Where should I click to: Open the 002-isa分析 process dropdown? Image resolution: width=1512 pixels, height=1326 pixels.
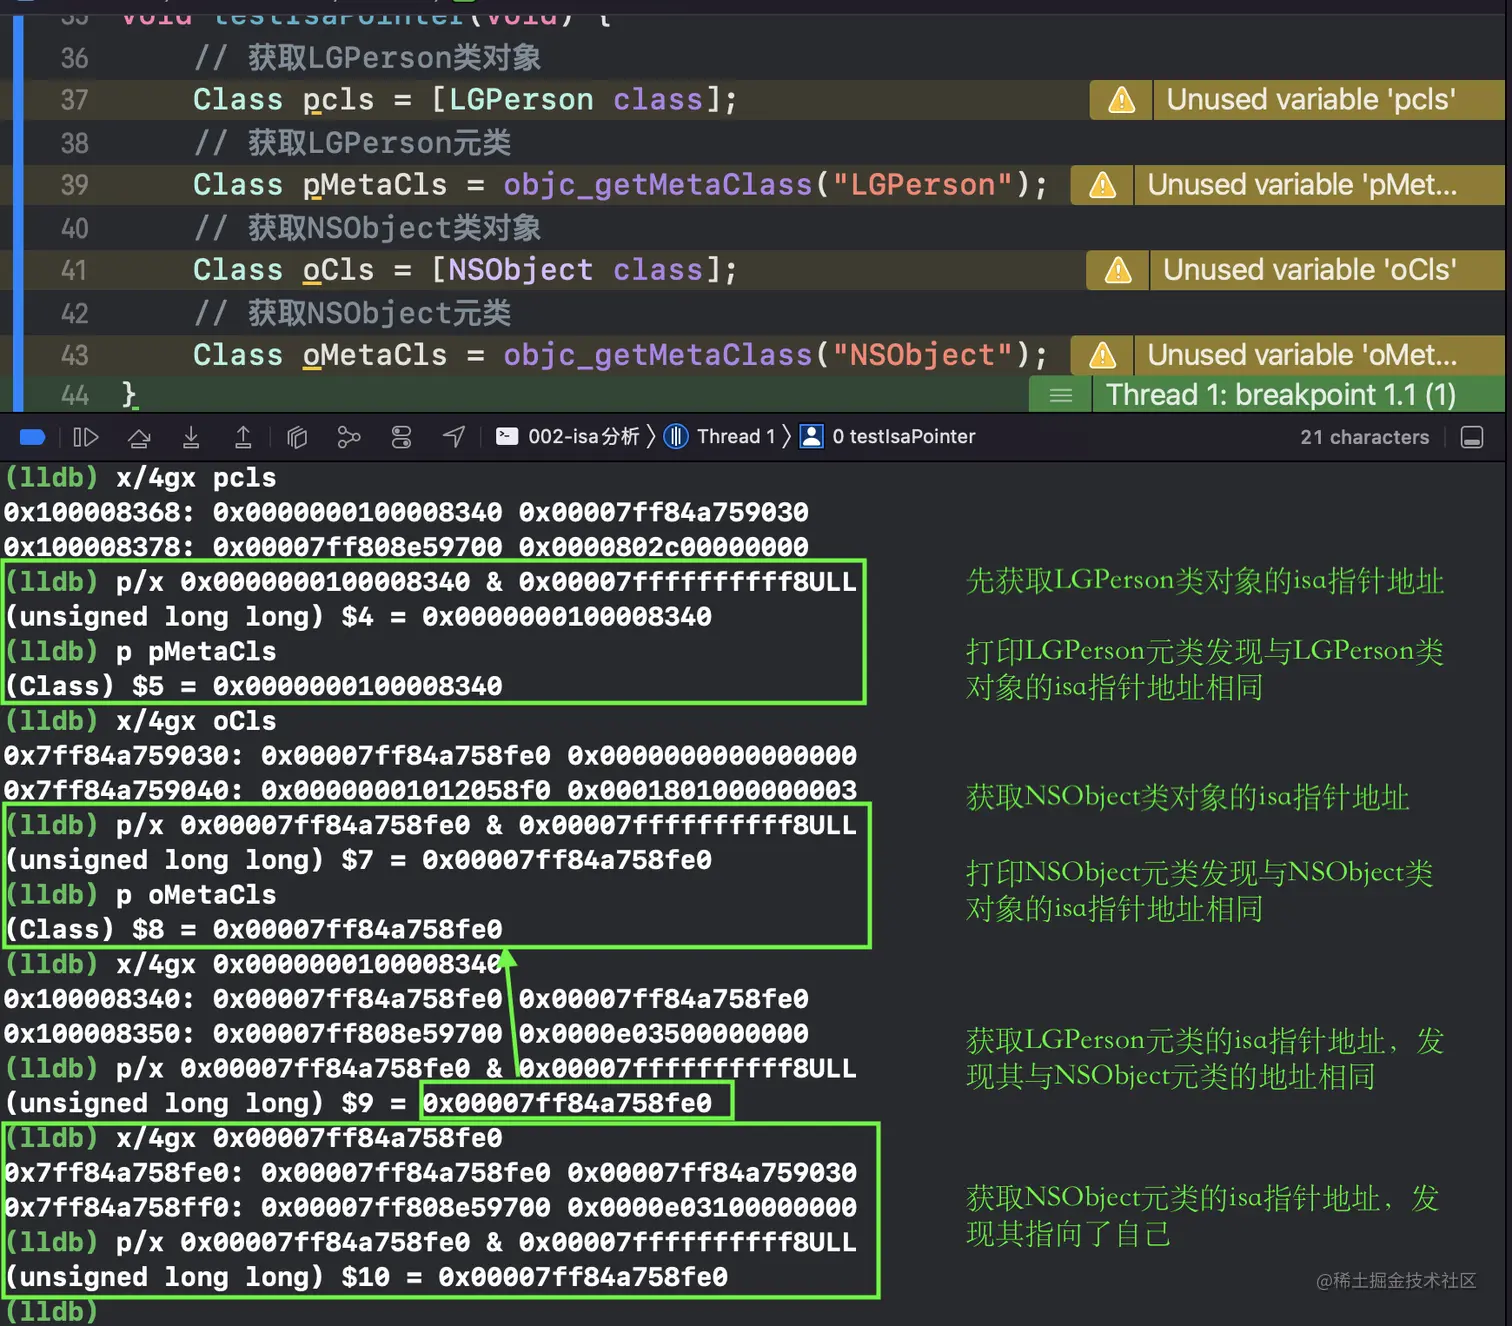[x=568, y=437]
